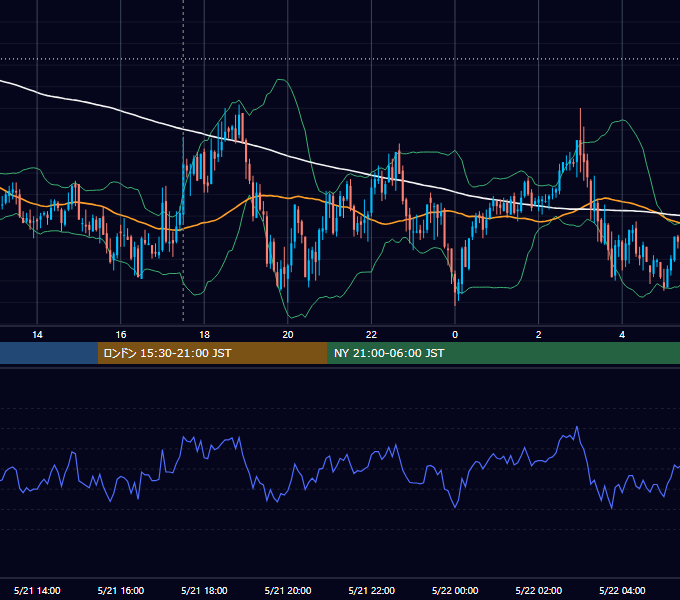Click the '5/21 14:00' label on the lower axis
This screenshot has width=680, height=600.
[x=37, y=590]
